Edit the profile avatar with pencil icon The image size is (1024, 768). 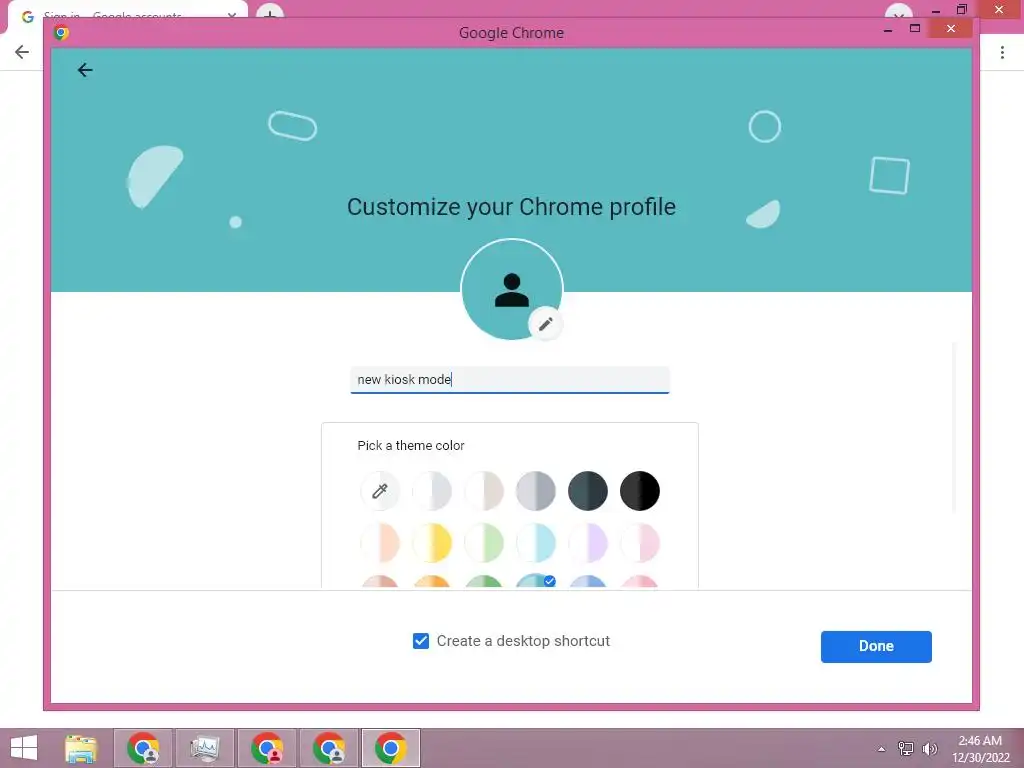click(x=545, y=323)
